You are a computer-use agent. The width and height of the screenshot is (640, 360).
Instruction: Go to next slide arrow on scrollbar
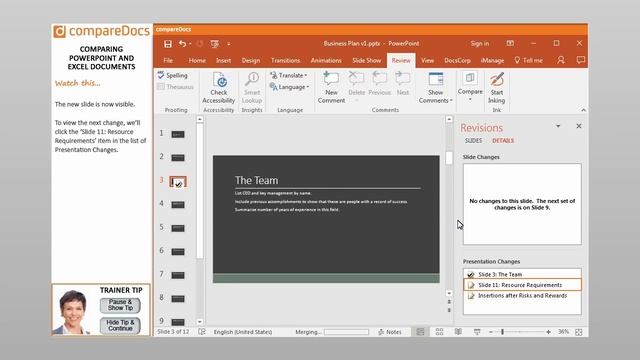click(449, 311)
